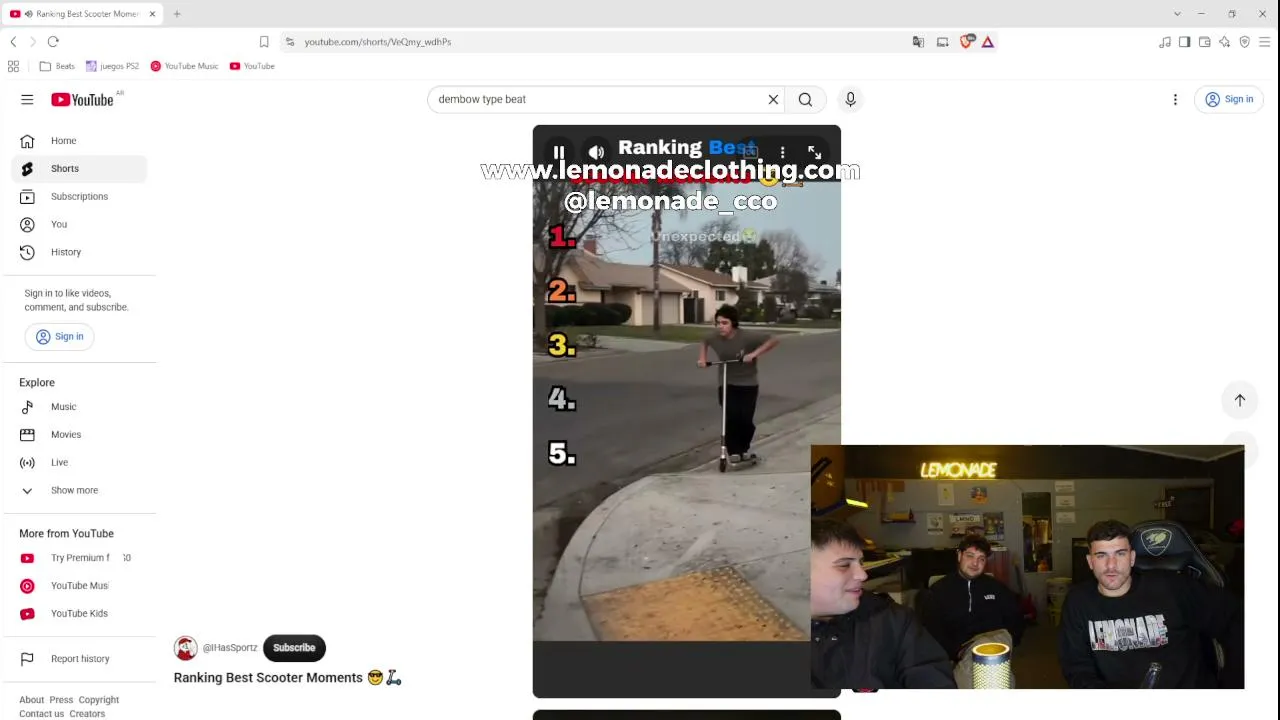Viewport: 1280px width, 720px height.
Task: Translate this page icon
Action: tap(918, 42)
